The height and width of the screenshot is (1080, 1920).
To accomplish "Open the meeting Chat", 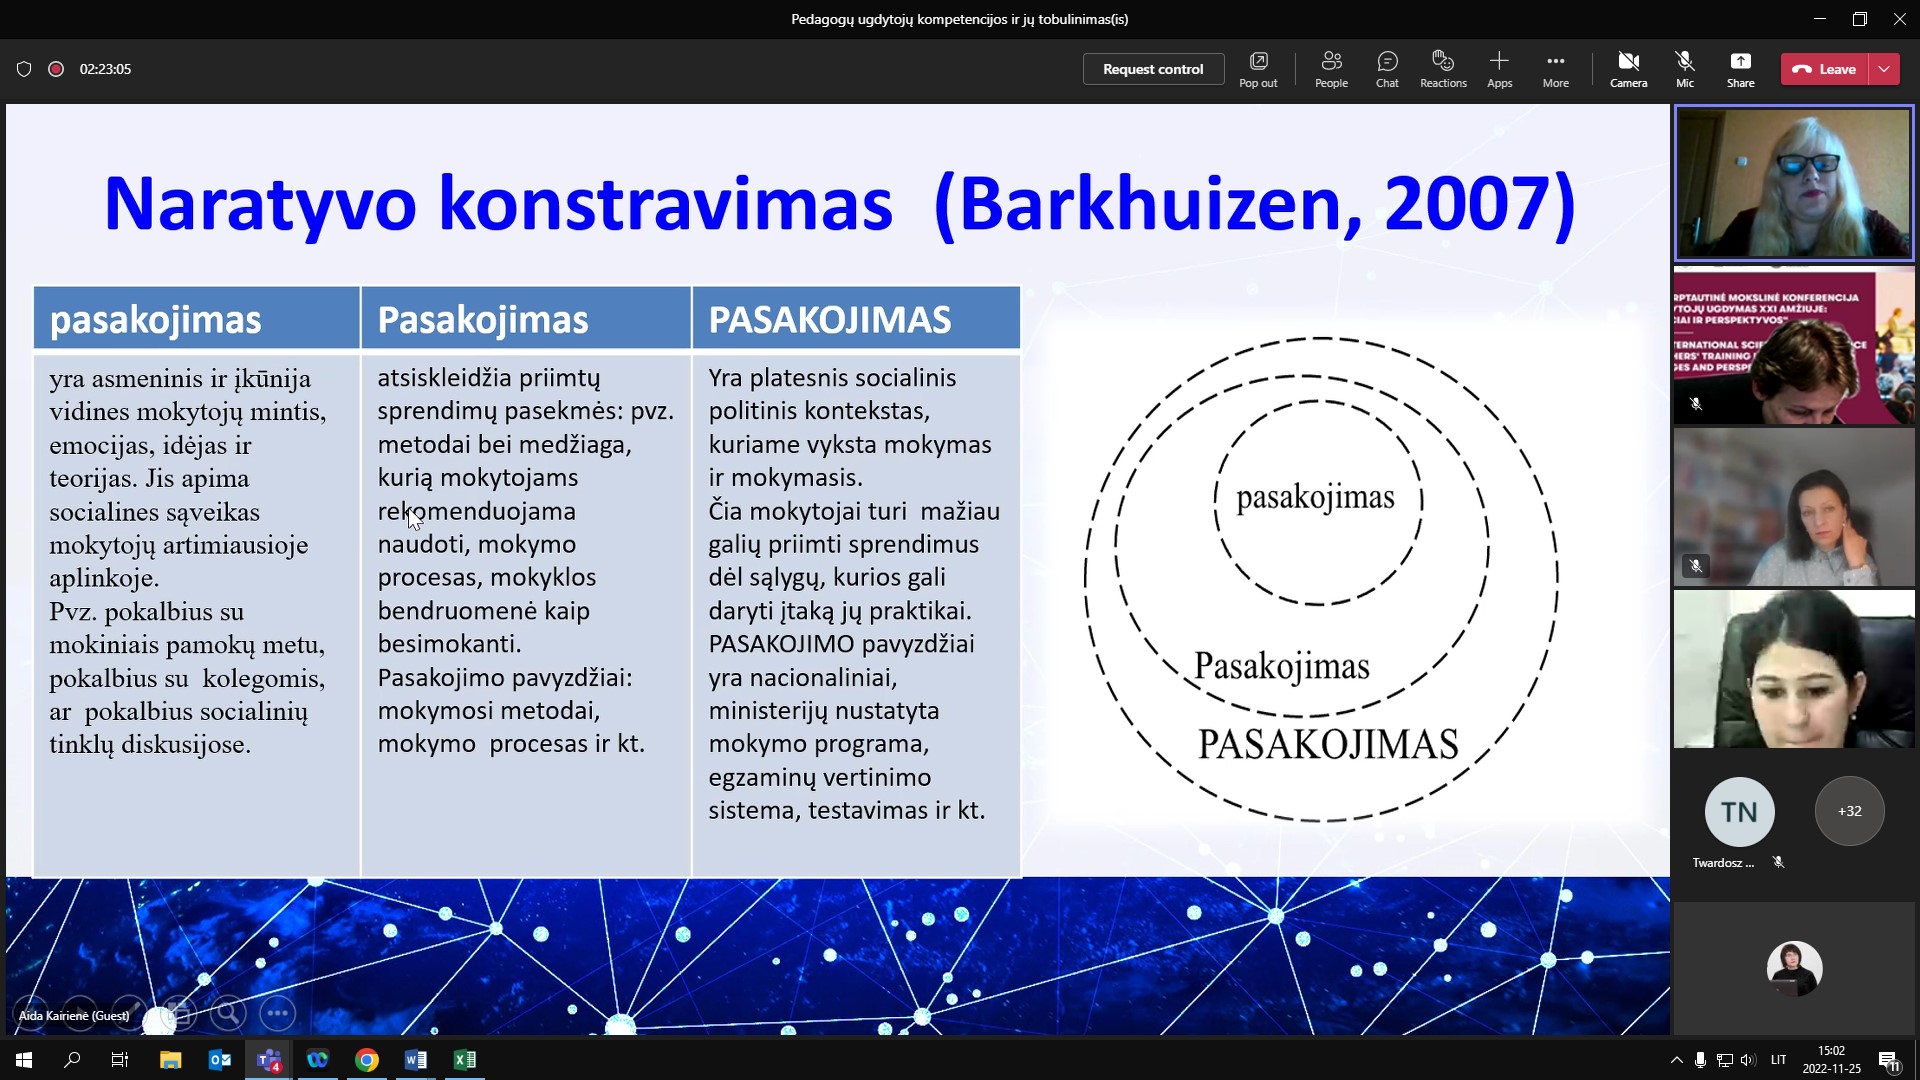I will click(x=1387, y=69).
